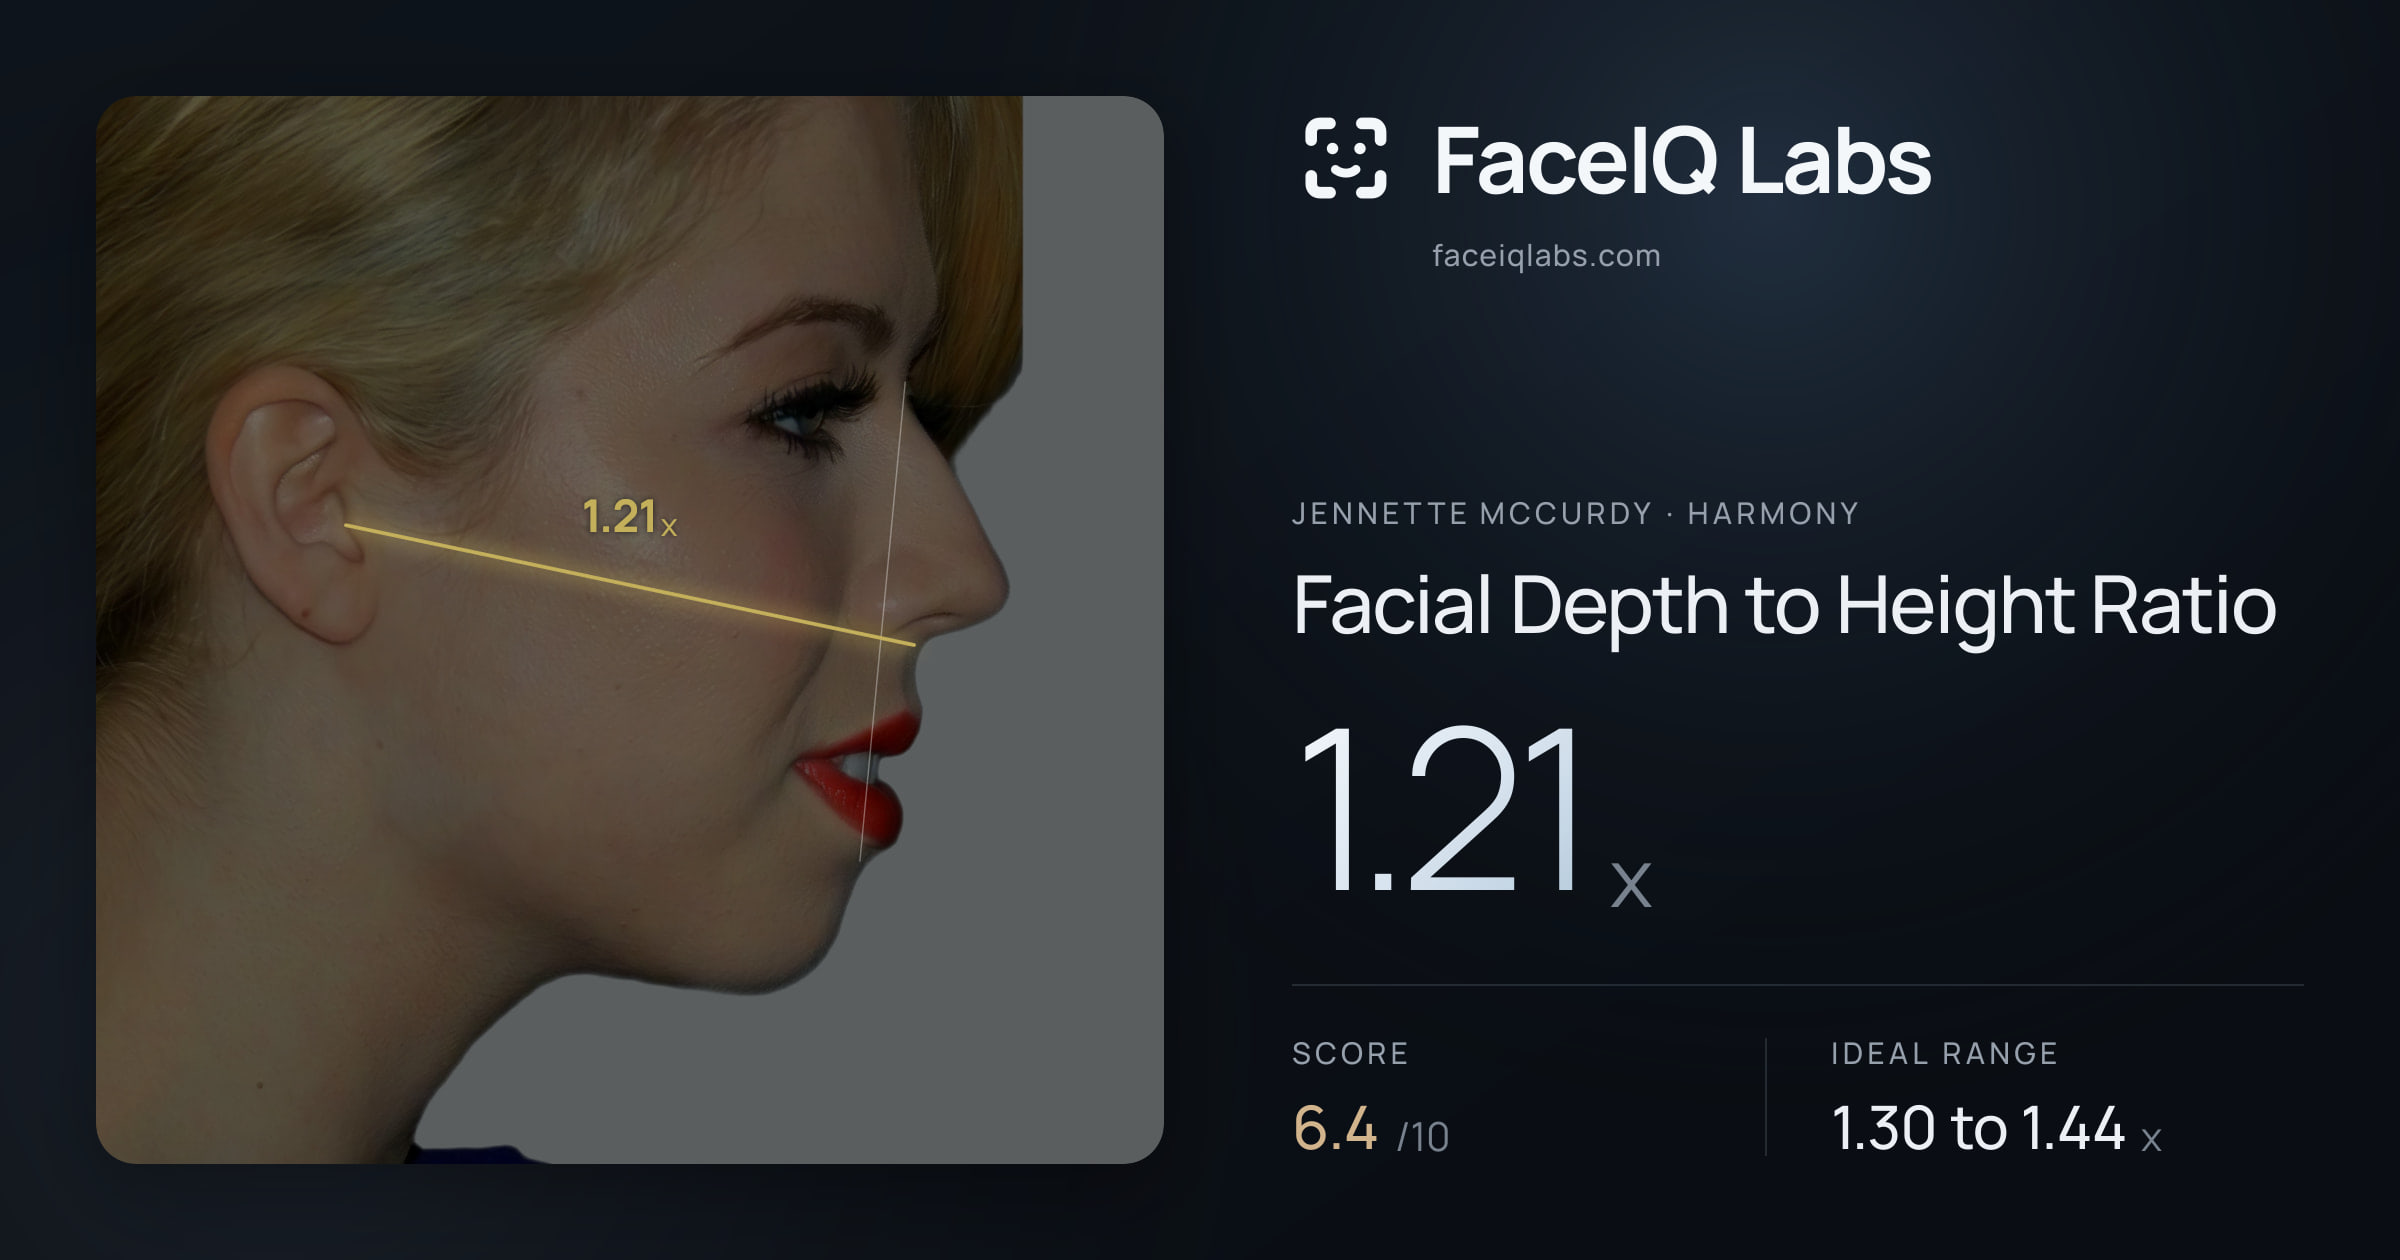The image size is (2400, 1260).
Task: Click the profile photo thumbnail
Action: coord(630,630)
